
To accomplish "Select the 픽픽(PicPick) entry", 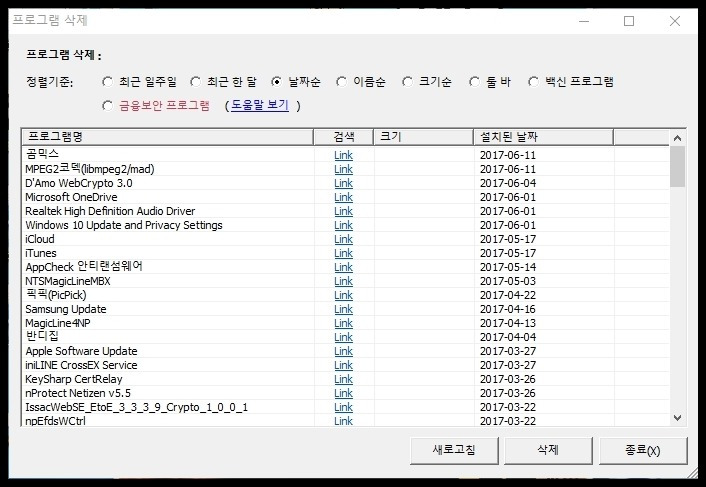I will [x=55, y=295].
